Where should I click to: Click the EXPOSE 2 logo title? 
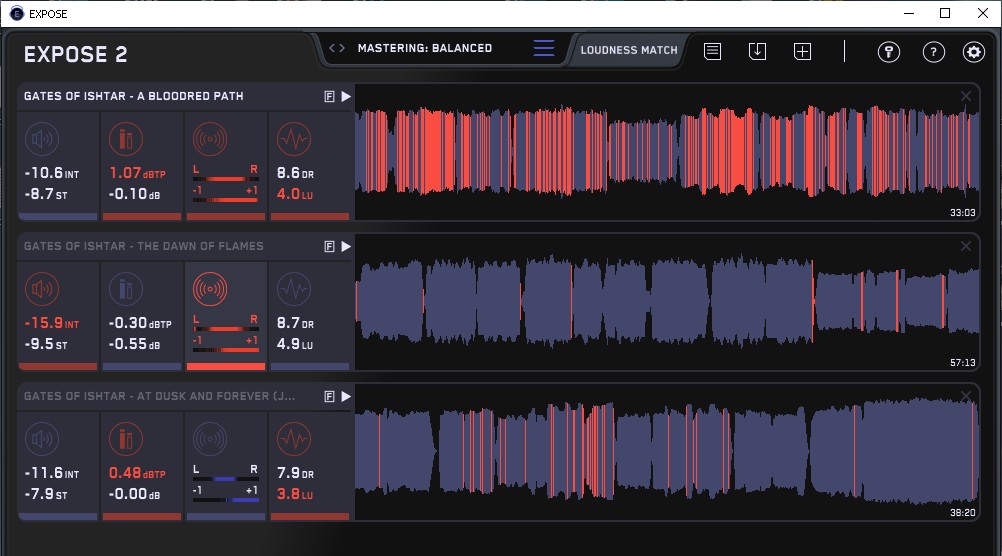tap(75, 55)
